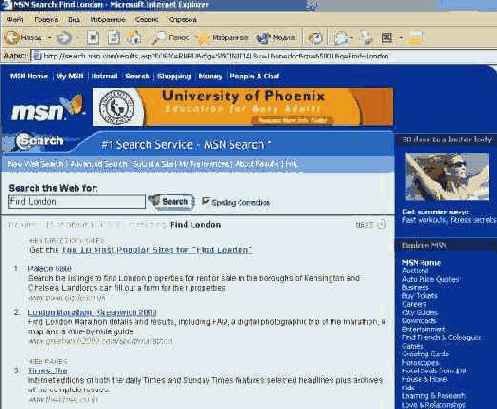497x409 pixels.
Task: Open the History clock toolbar icon
Action: (x=315, y=38)
